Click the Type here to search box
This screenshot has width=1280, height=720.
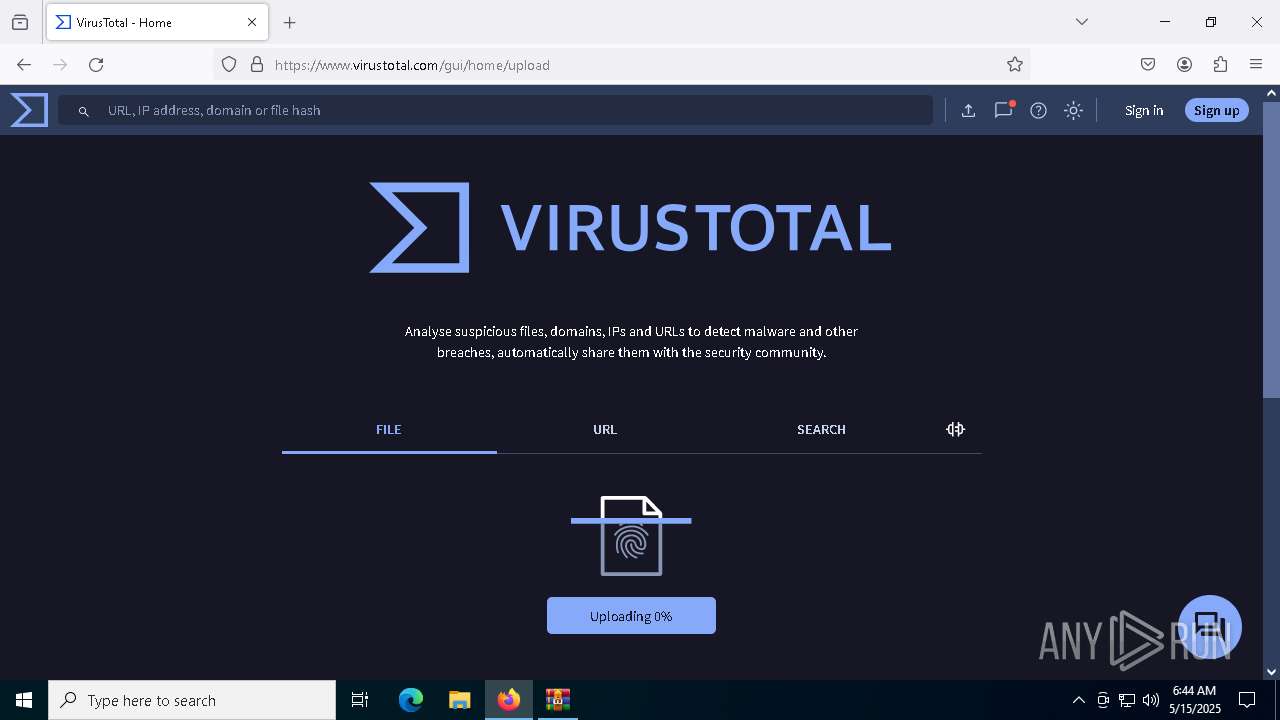[x=192, y=700]
